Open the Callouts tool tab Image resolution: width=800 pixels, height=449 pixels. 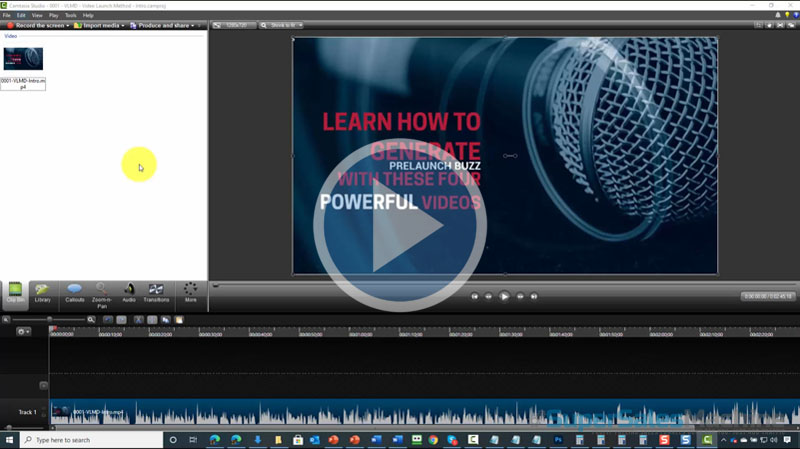coord(74,292)
